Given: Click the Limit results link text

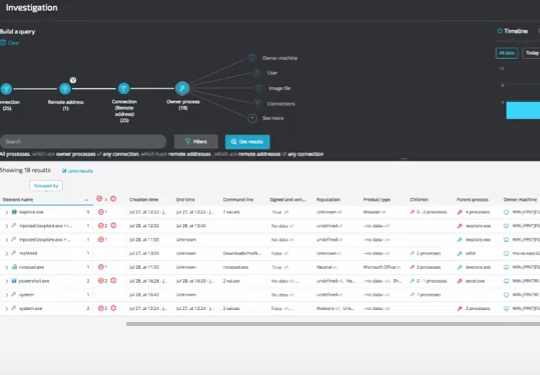Looking at the screenshot, I should tap(80, 171).
